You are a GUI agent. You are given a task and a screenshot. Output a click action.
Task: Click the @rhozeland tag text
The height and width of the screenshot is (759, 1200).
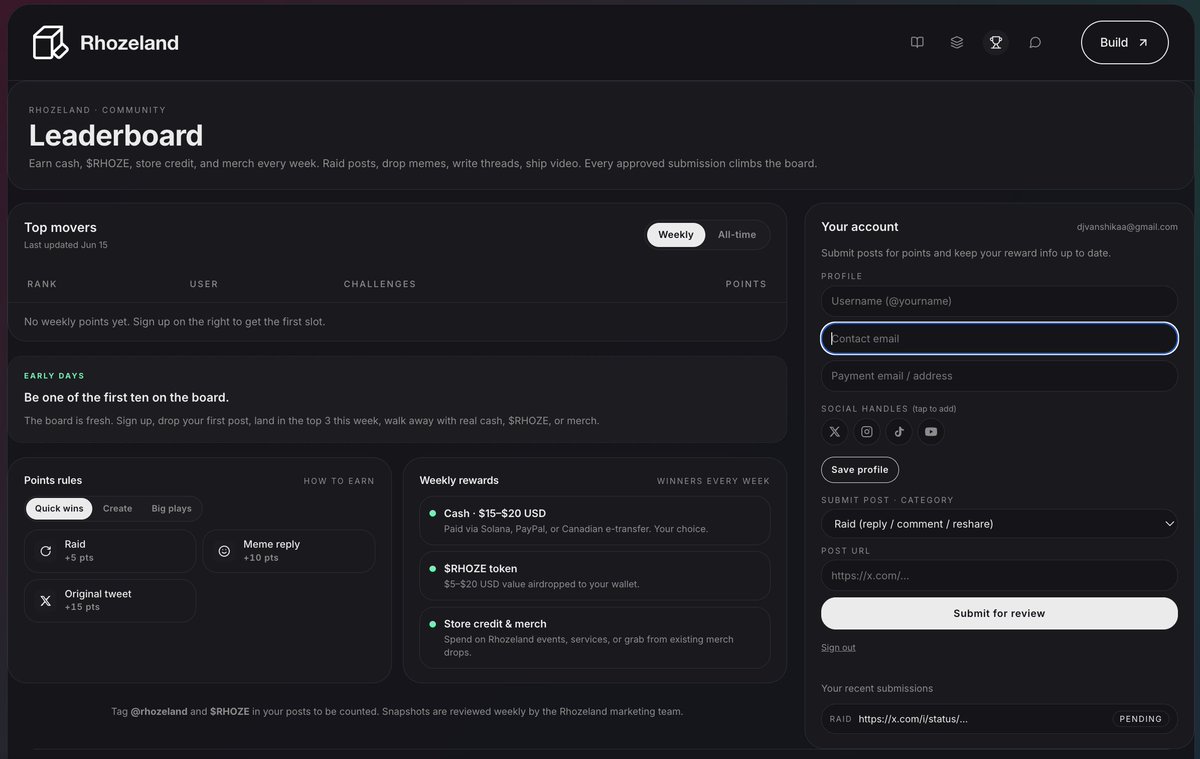click(159, 712)
